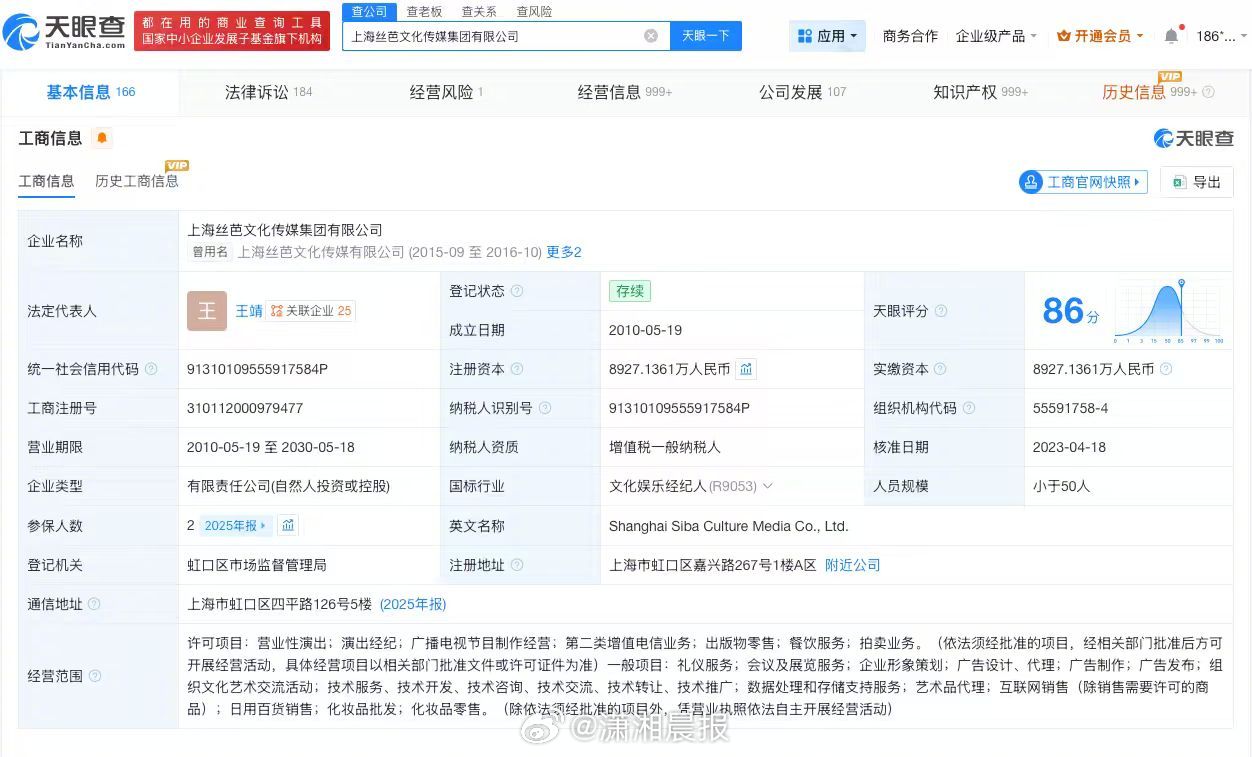1252x757 pixels.
Task: Click the TianYanCha logo at top left
Action: (x=65, y=32)
